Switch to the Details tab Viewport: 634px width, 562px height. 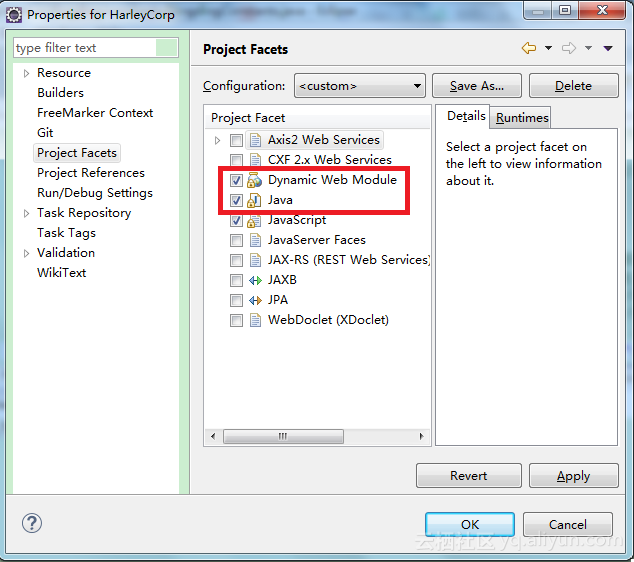pos(466,116)
